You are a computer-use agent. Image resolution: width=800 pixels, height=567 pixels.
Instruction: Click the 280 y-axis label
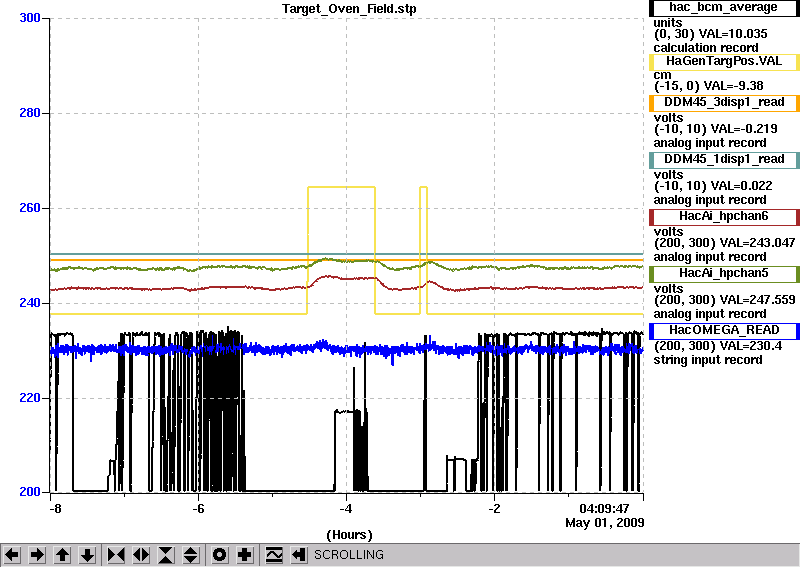coord(30,113)
